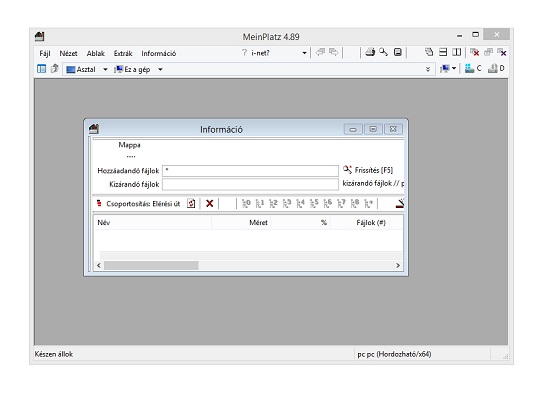The image size is (550, 396).
Task: Click the close all windows icon
Action: (x=502, y=53)
